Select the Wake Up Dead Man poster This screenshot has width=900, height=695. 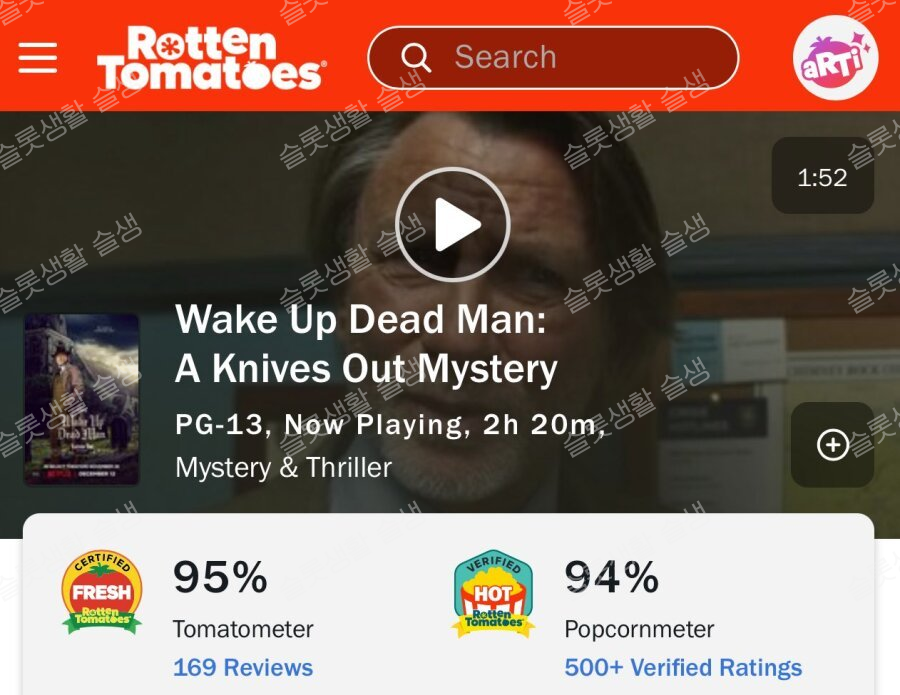click(x=82, y=399)
